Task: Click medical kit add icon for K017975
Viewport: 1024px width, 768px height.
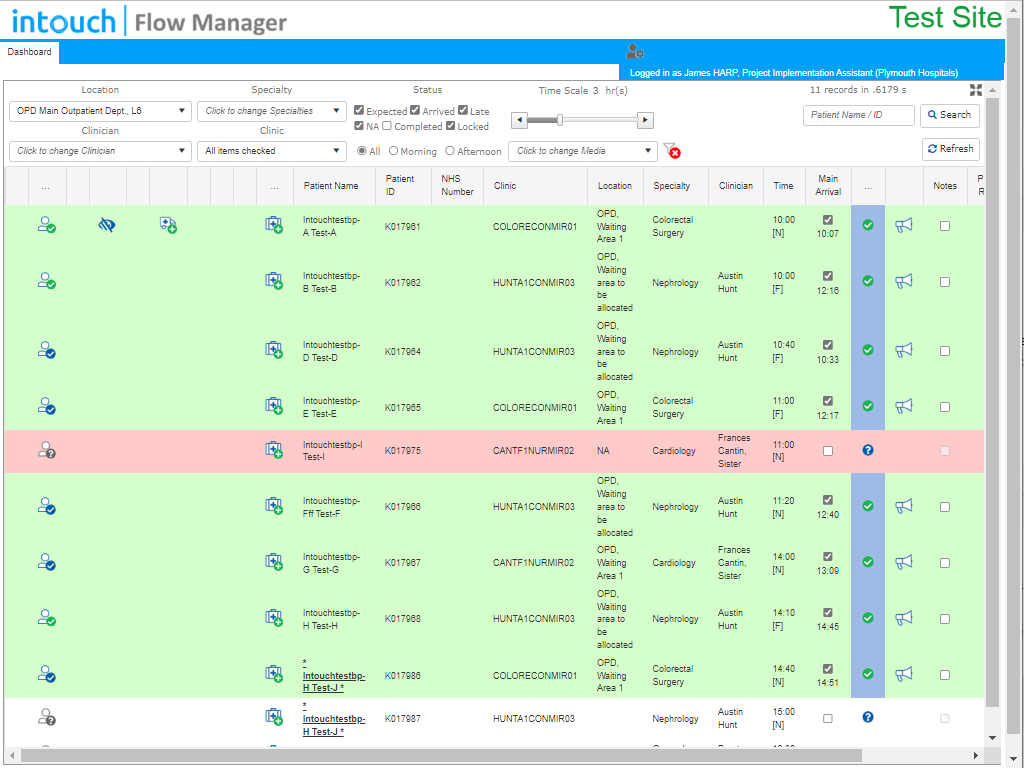Action: tap(274, 450)
